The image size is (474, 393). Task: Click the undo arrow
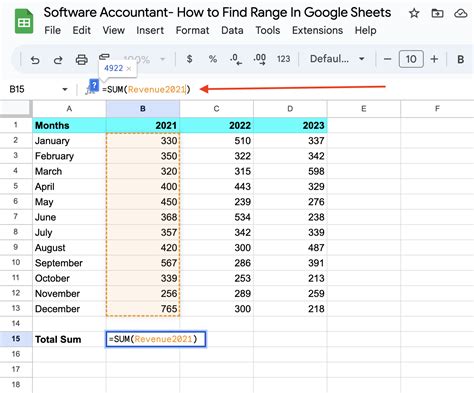coord(35,60)
